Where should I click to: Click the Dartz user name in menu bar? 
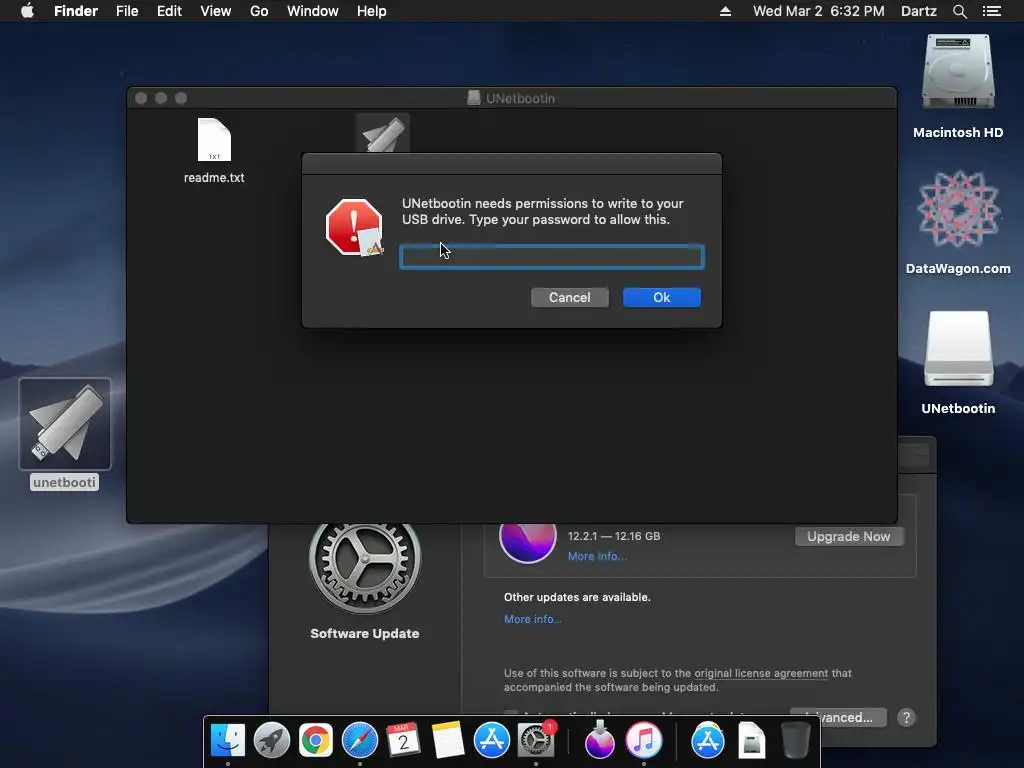(x=919, y=11)
